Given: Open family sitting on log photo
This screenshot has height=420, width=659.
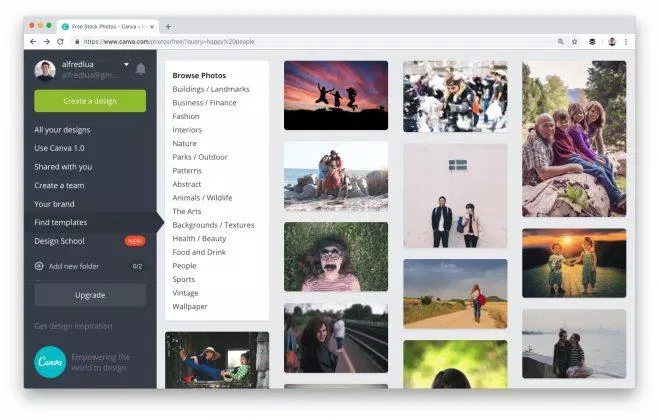Looking at the screenshot, I should pos(574,139).
